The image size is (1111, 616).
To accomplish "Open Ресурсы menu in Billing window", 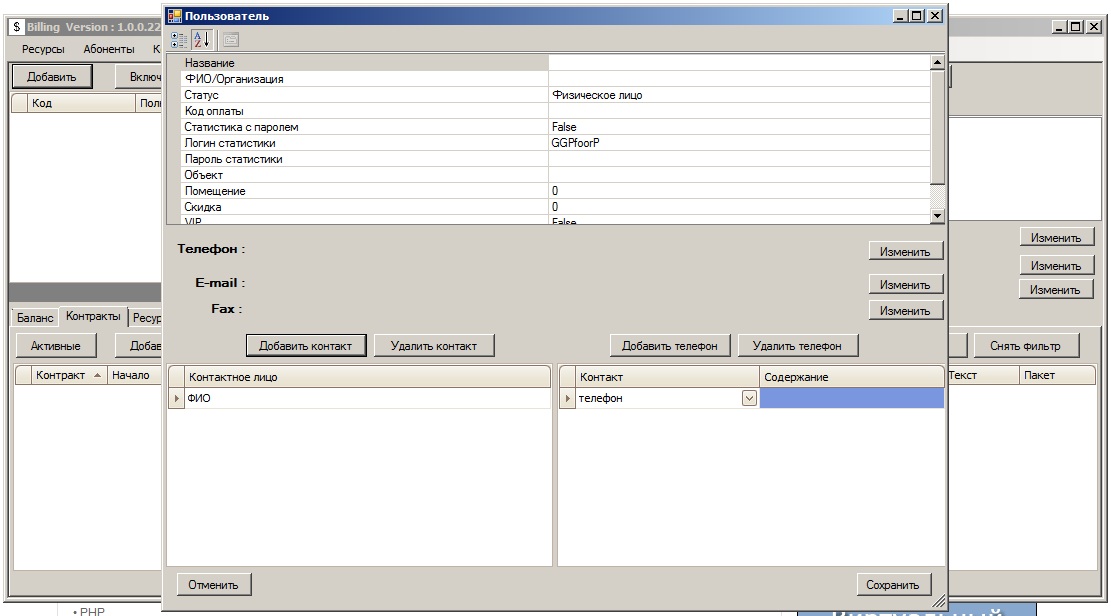I will [43, 49].
